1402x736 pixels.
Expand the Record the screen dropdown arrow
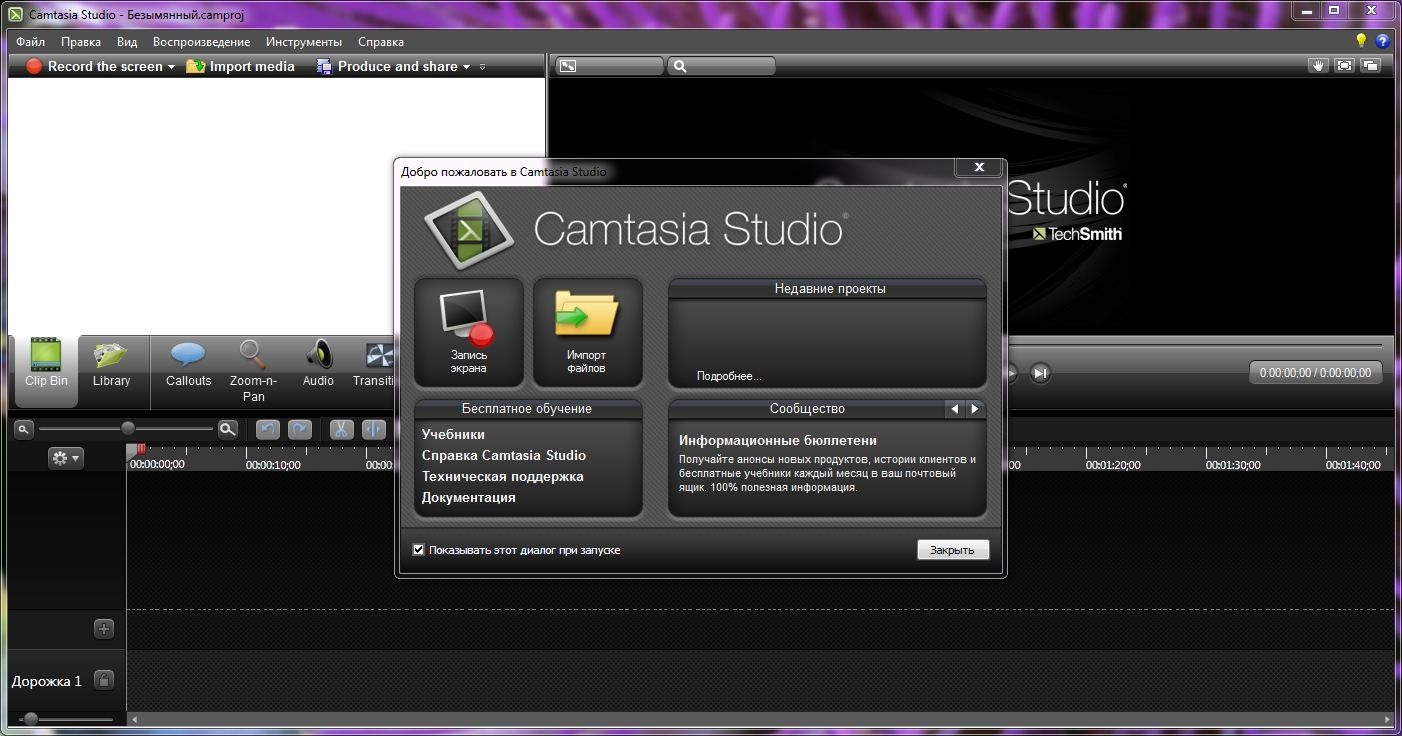[x=171, y=67]
